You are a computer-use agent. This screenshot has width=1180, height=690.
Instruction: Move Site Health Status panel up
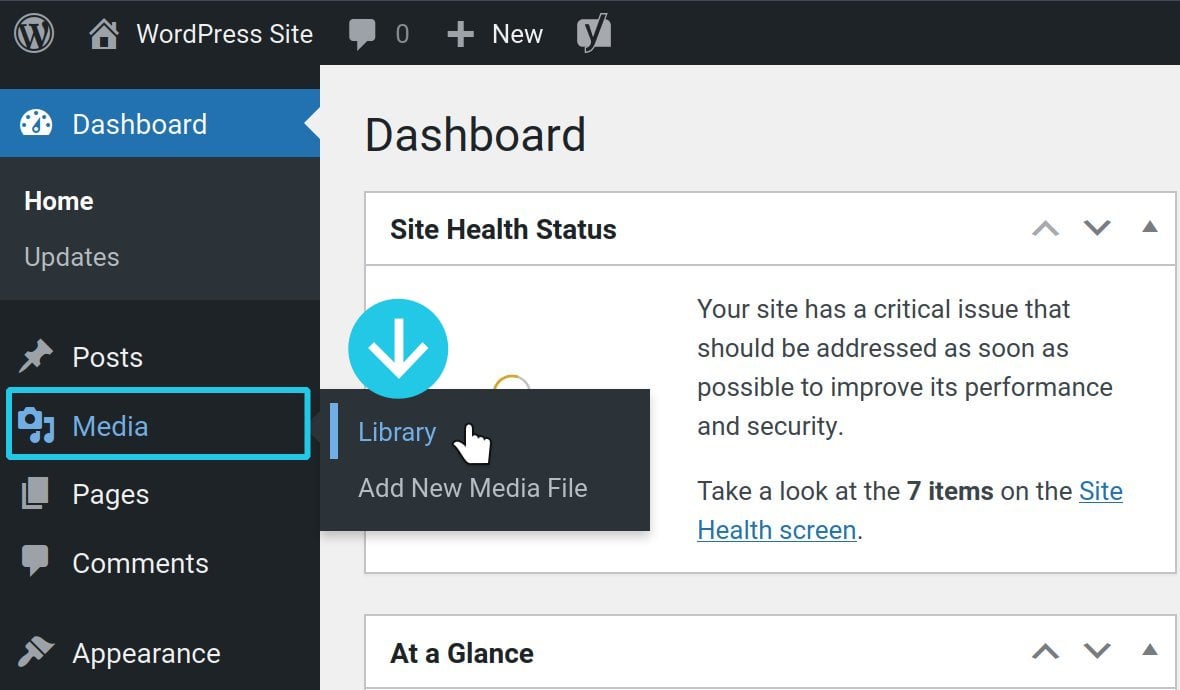[1045, 229]
